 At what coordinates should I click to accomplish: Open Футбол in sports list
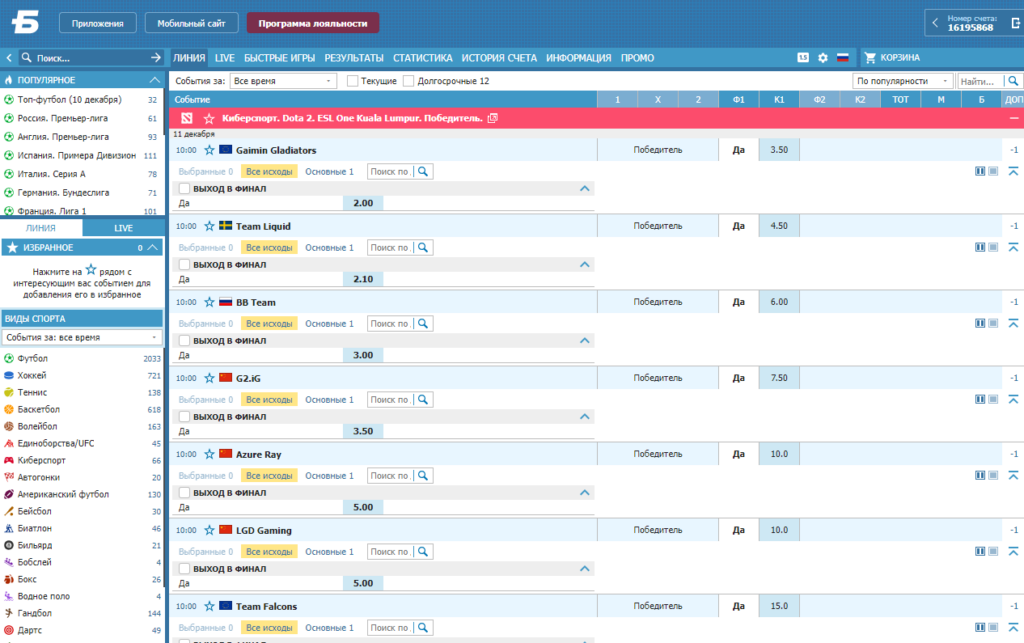click(33, 358)
